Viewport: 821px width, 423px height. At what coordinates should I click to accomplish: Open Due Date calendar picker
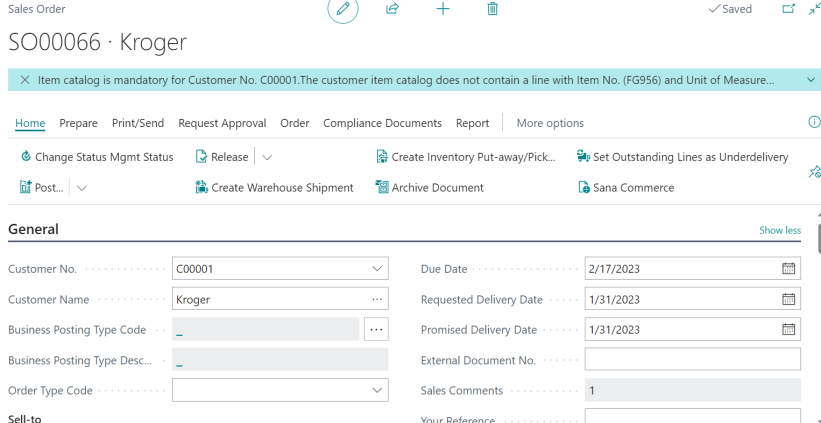(788, 269)
